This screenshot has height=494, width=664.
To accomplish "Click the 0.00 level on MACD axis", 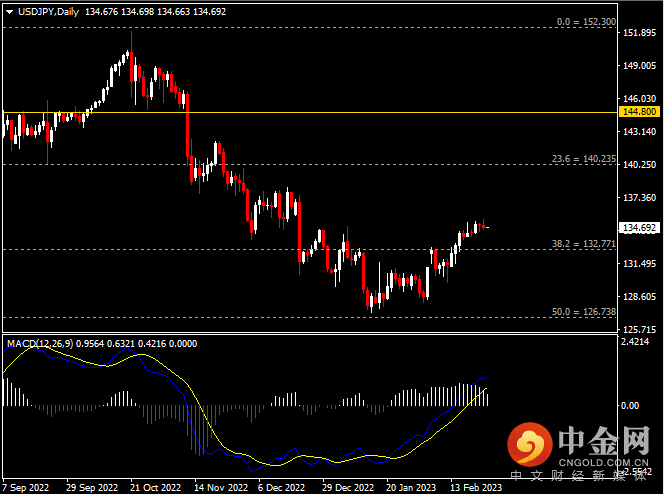I will coord(630,406).
